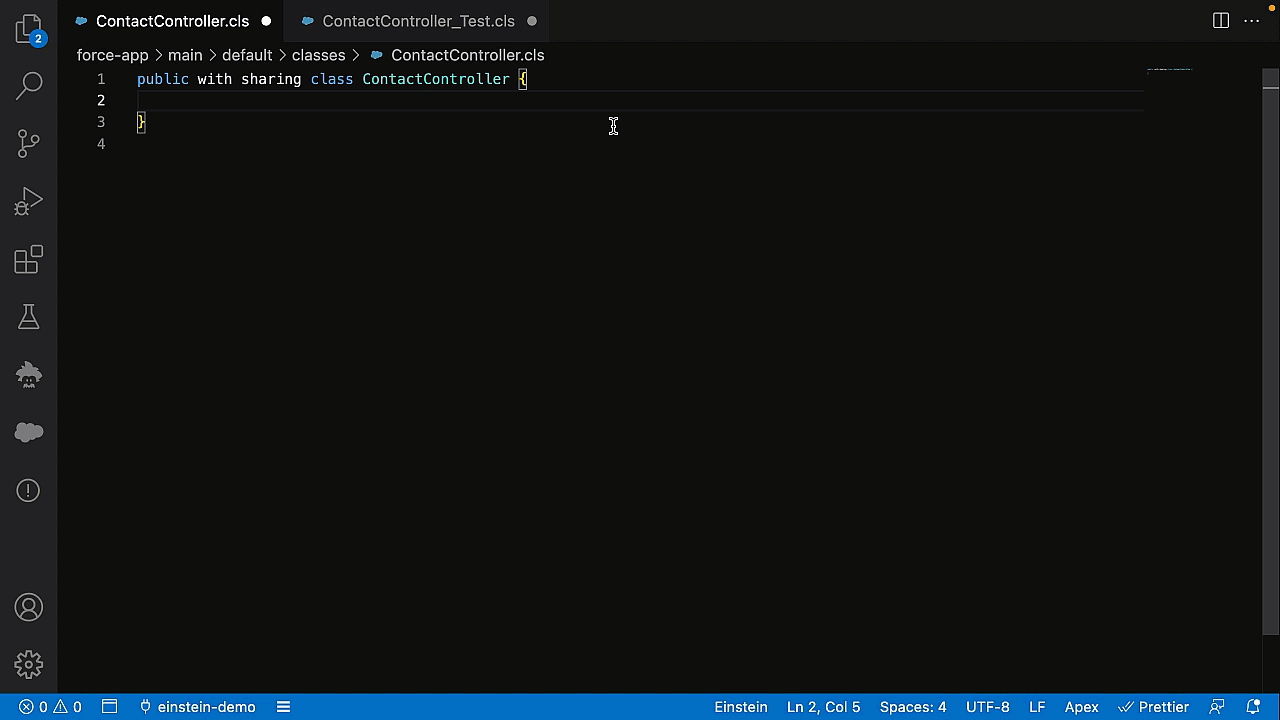Image resolution: width=1280 pixels, height=720 pixels.
Task: Close the unsaved ContactController_Test.cls tab via its dot
Action: pyautogui.click(x=532, y=21)
